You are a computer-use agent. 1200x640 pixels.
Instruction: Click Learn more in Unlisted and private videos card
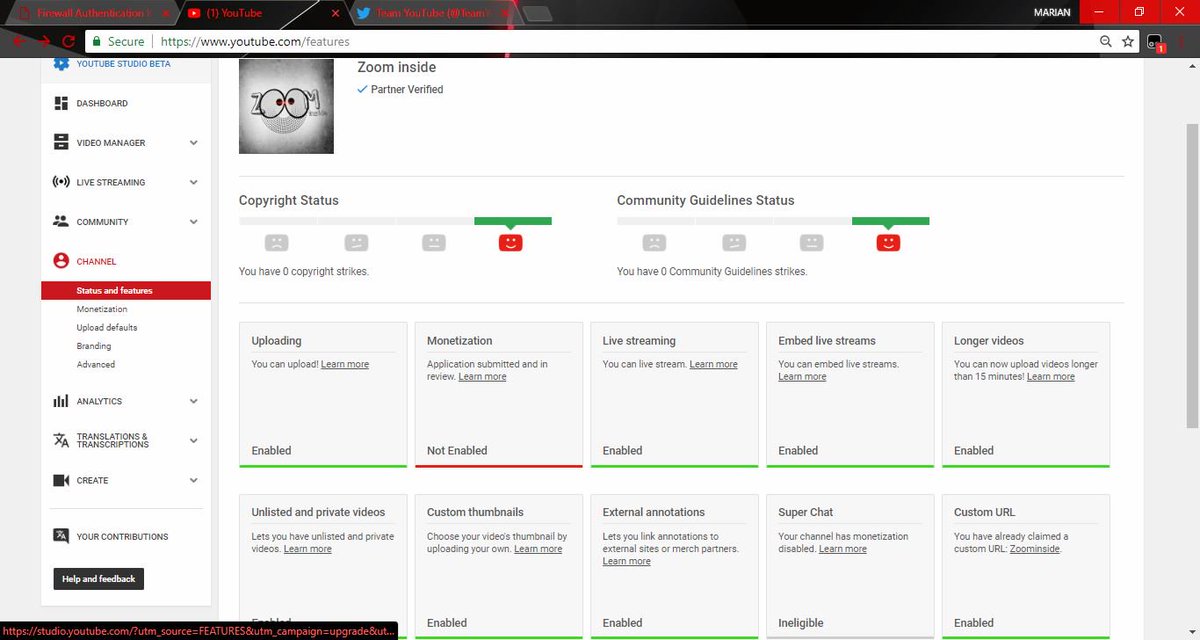pyautogui.click(x=308, y=549)
